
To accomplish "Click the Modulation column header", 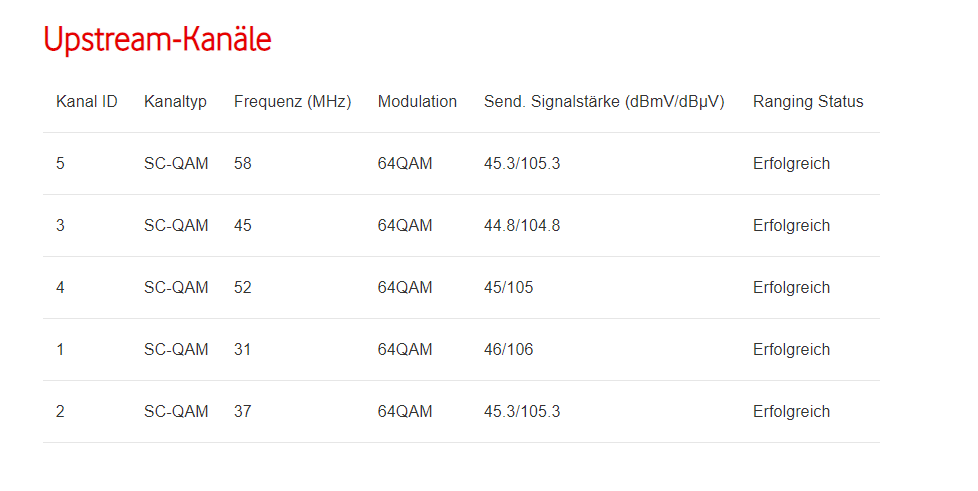I will click(417, 102).
